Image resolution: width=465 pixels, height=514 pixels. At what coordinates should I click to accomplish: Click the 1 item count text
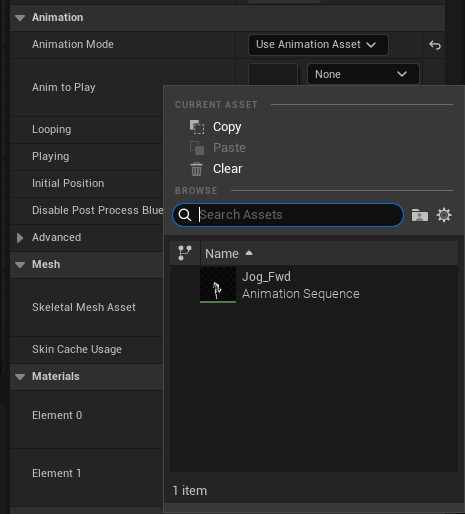click(190, 491)
